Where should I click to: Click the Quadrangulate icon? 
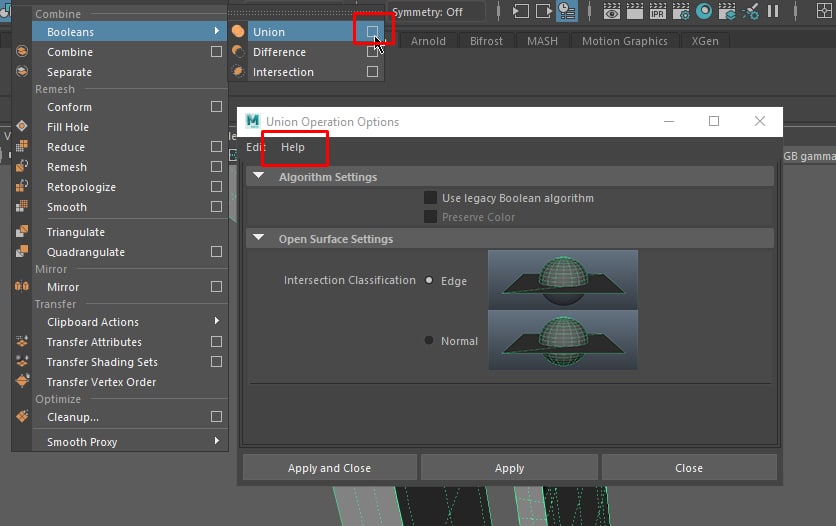(22, 251)
